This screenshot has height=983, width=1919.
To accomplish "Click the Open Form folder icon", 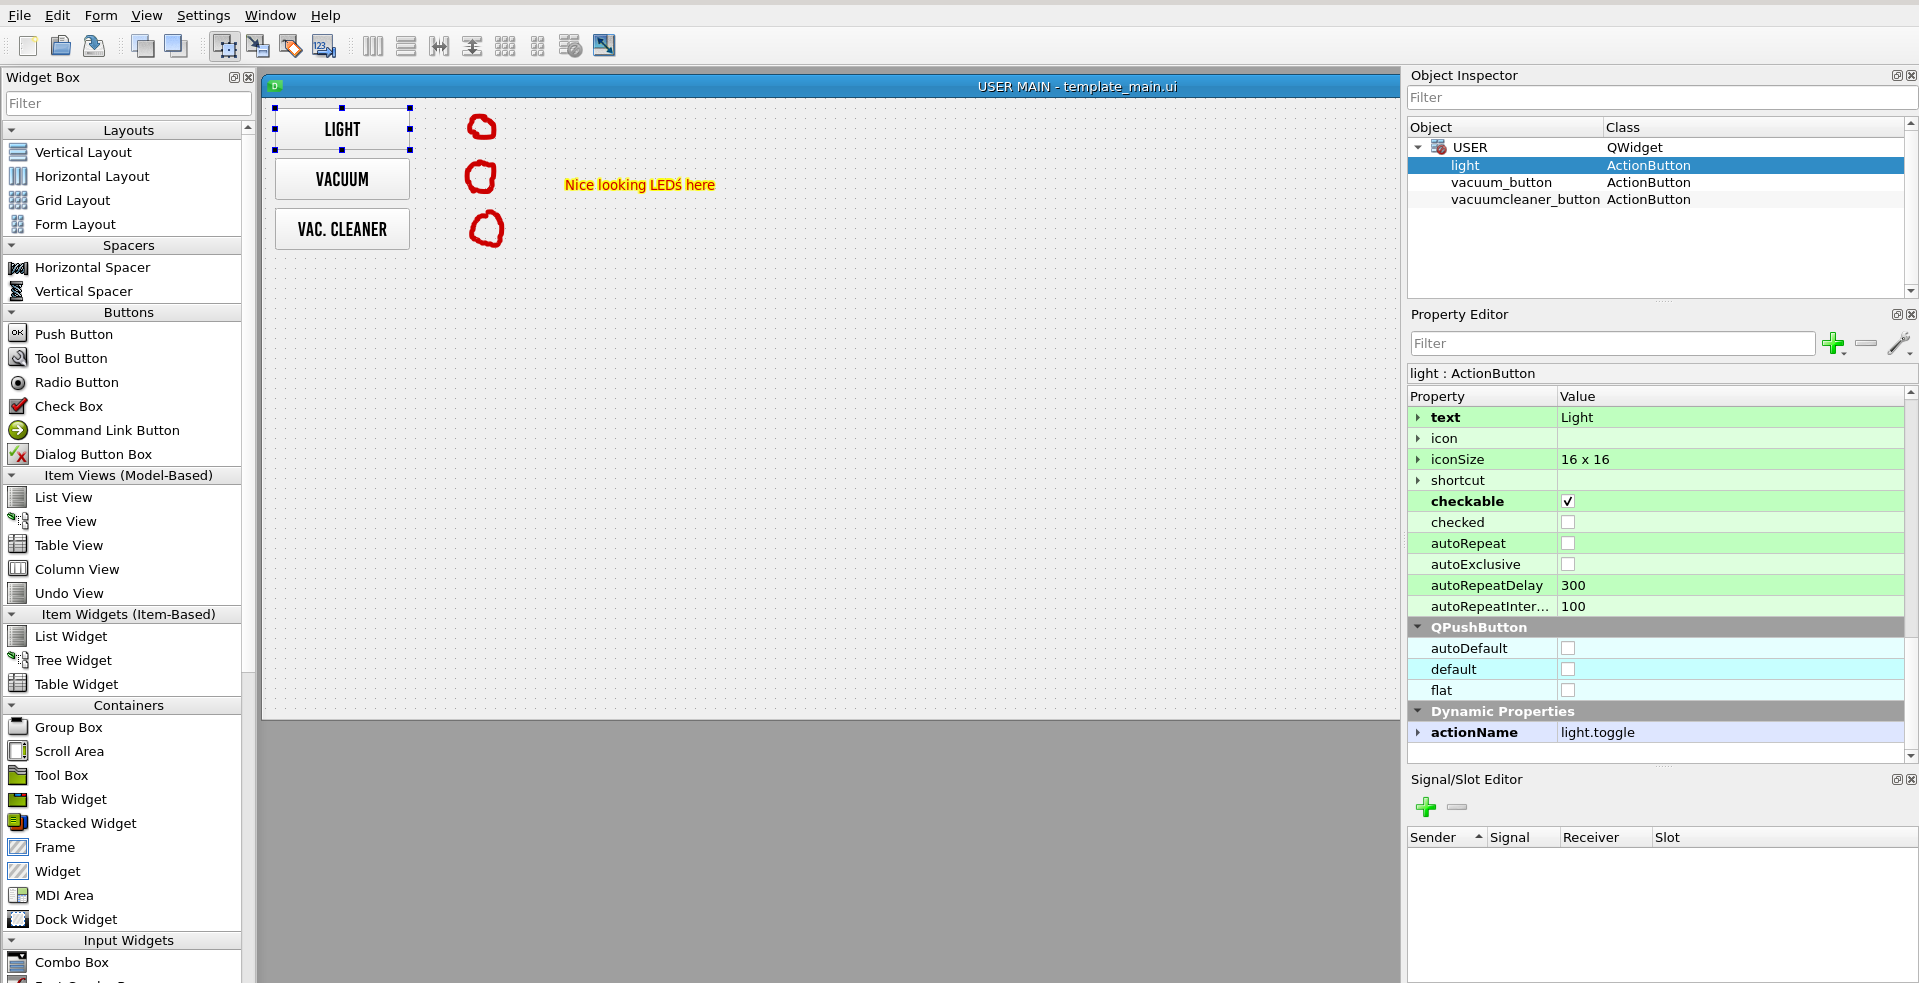I will click(61, 46).
